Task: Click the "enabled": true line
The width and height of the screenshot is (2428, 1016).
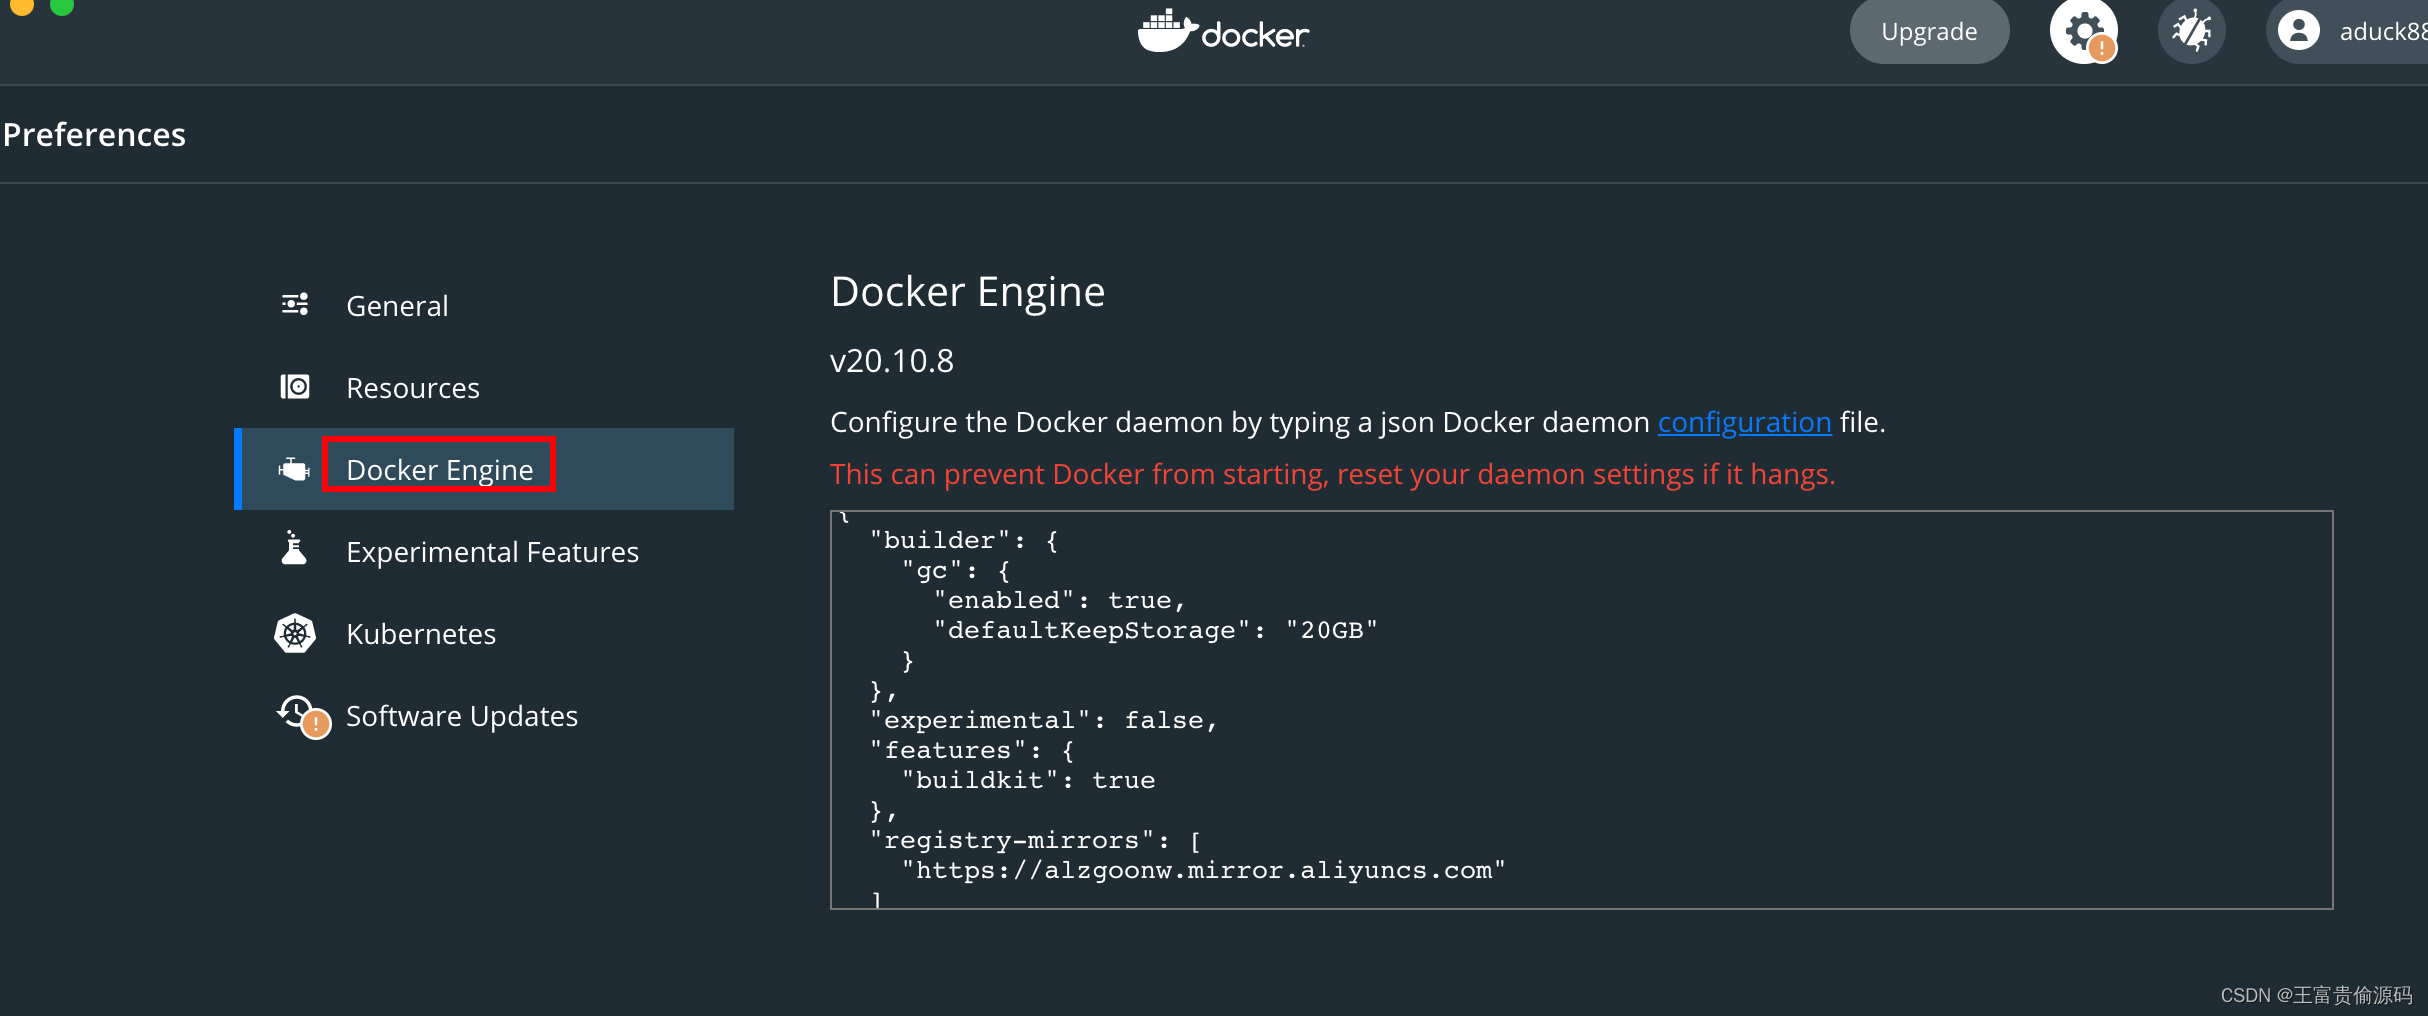Action: (x=1059, y=600)
